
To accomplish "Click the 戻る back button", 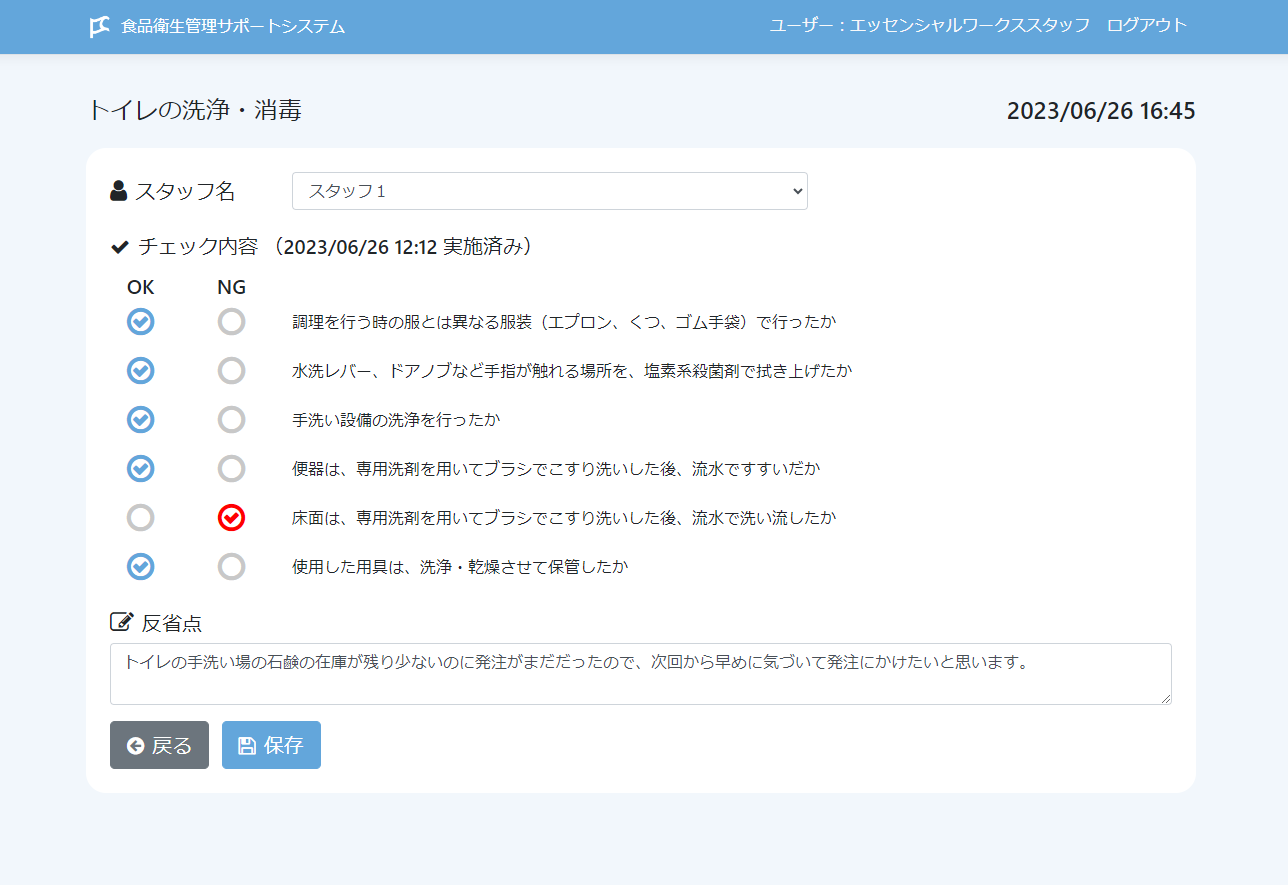I will point(159,745).
